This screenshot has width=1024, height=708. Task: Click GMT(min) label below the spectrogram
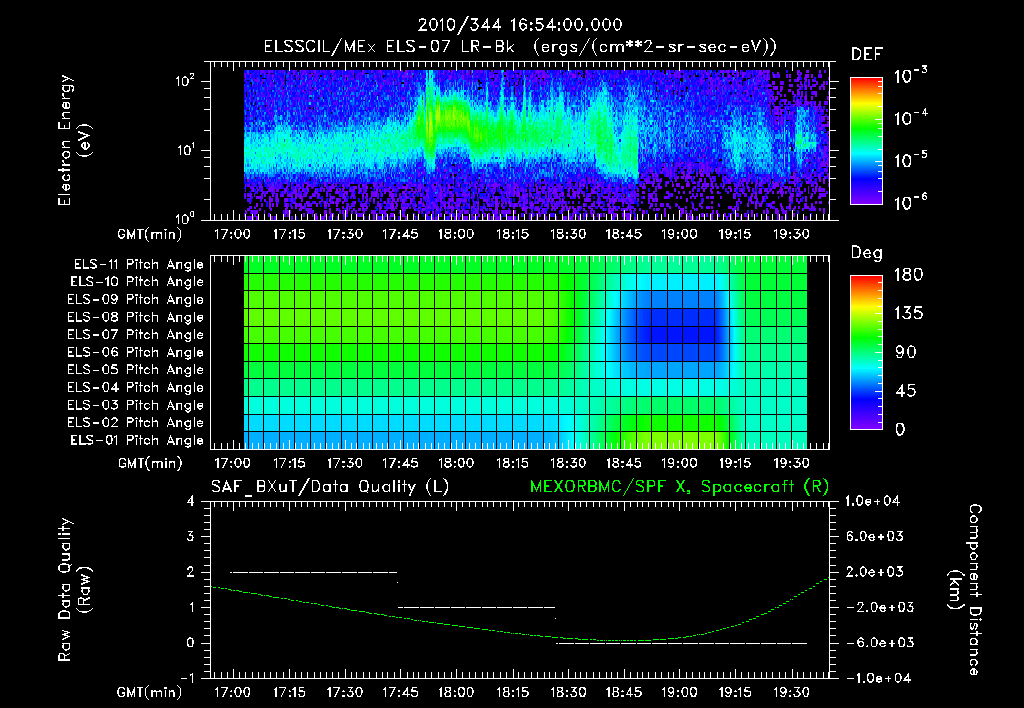pos(150,234)
